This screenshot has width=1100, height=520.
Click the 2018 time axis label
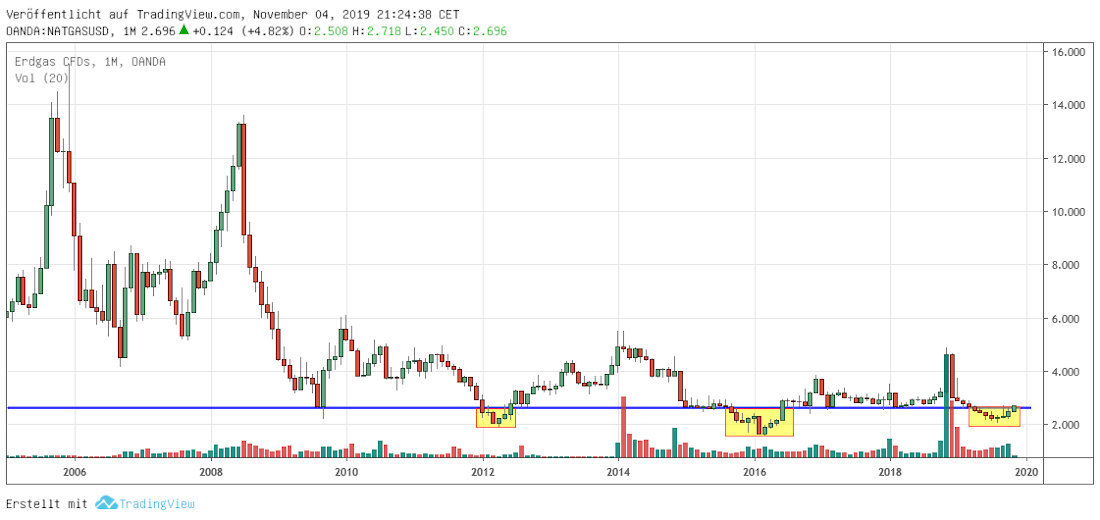coord(890,472)
